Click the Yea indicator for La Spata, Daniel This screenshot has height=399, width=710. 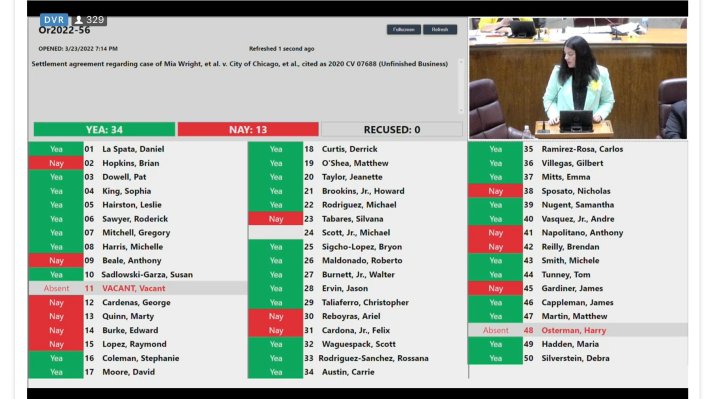pos(56,149)
